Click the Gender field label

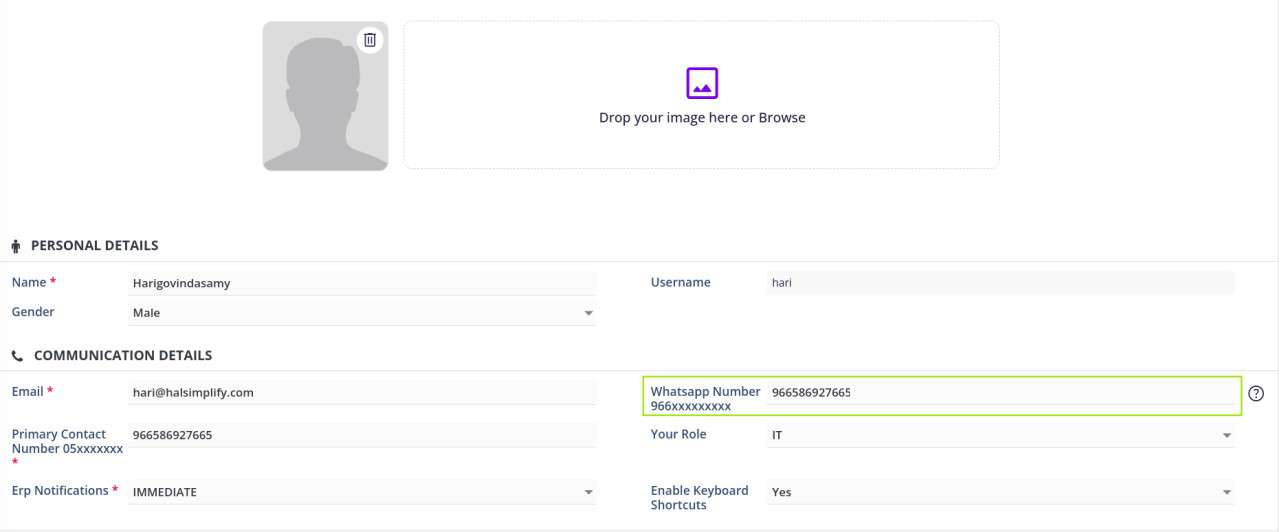[x=33, y=312]
